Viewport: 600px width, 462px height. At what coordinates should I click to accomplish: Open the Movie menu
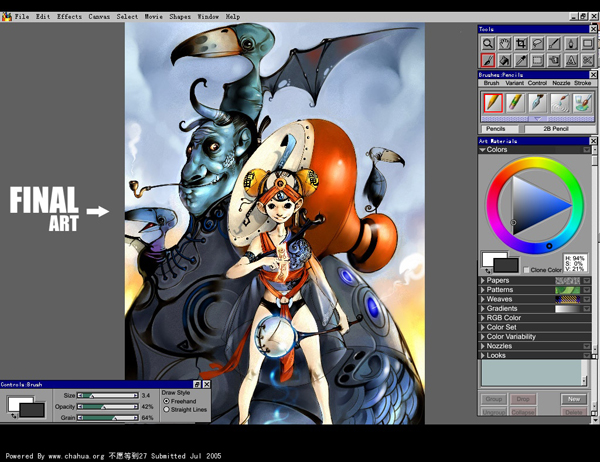click(x=153, y=16)
